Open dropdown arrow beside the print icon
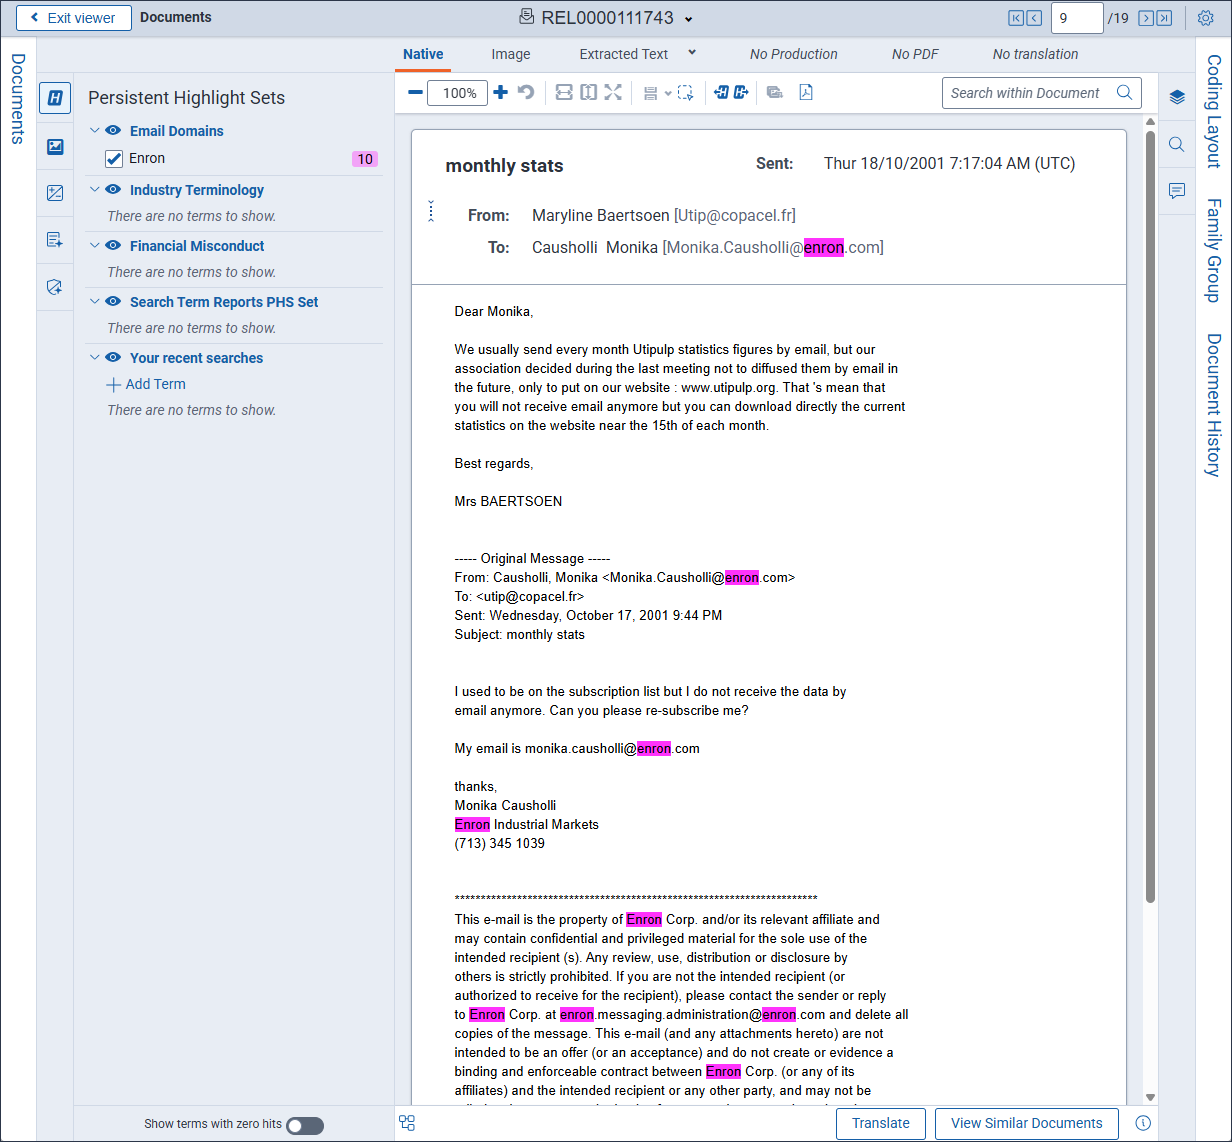Screen dimensions: 1232x1142 668,93
